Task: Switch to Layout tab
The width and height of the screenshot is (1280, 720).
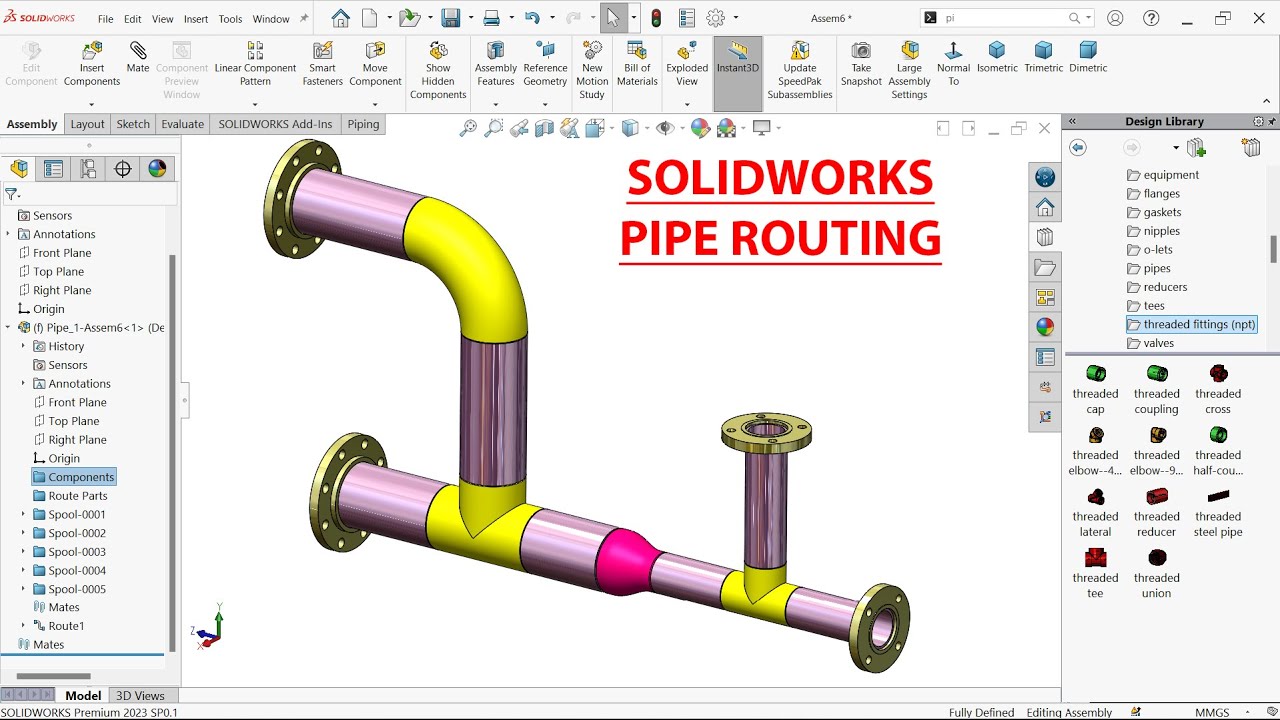Action: pos(87,124)
